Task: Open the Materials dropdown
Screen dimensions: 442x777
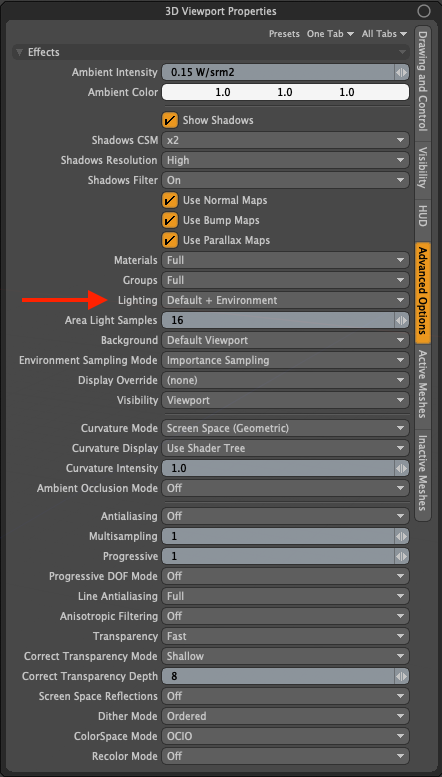Action: pyautogui.click(x=285, y=260)
